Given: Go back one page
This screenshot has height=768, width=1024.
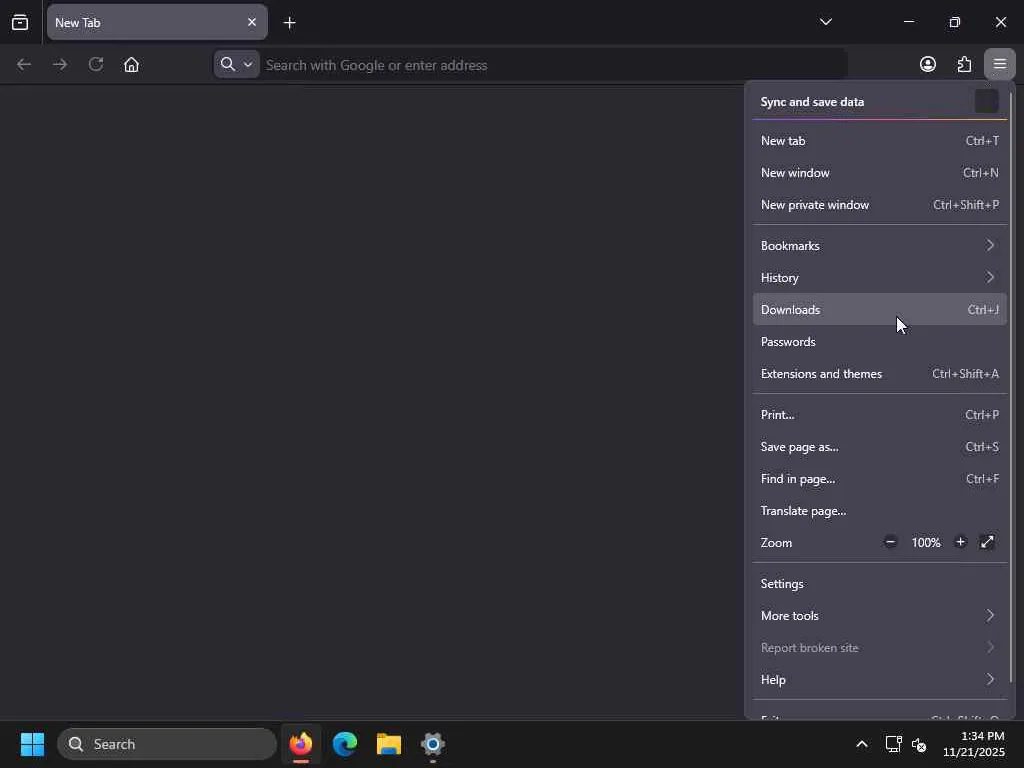Looking at the screenshot, I should [24, 65].
